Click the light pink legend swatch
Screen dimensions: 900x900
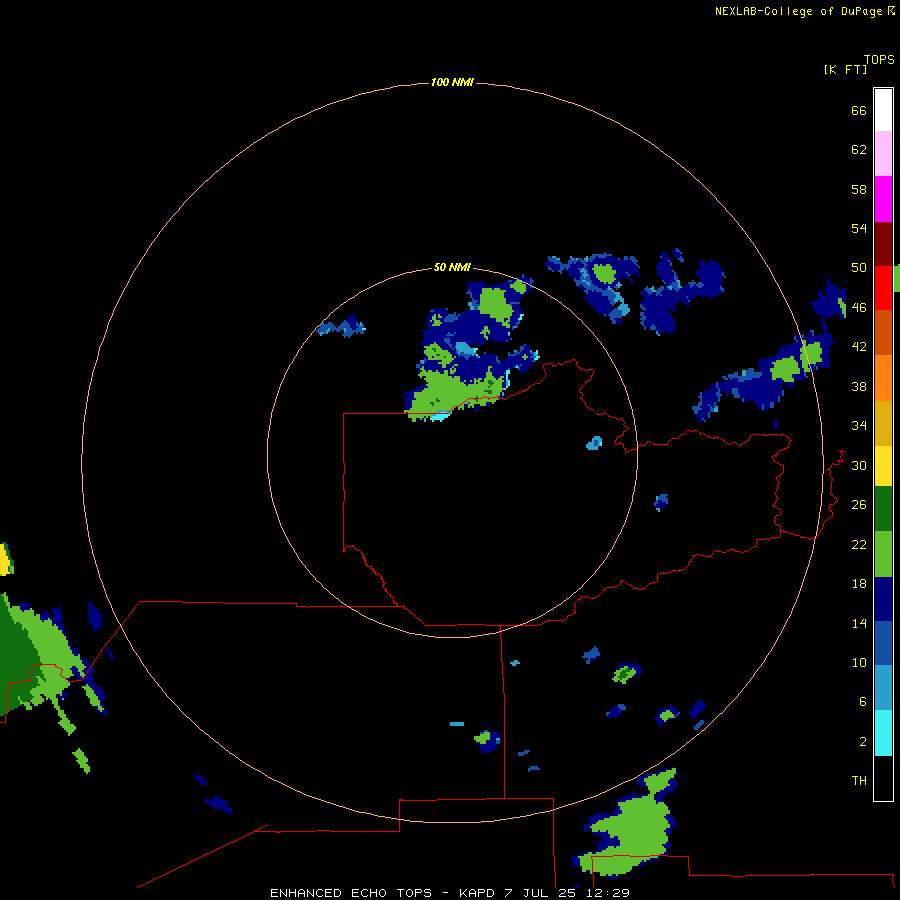coord(883,154)
